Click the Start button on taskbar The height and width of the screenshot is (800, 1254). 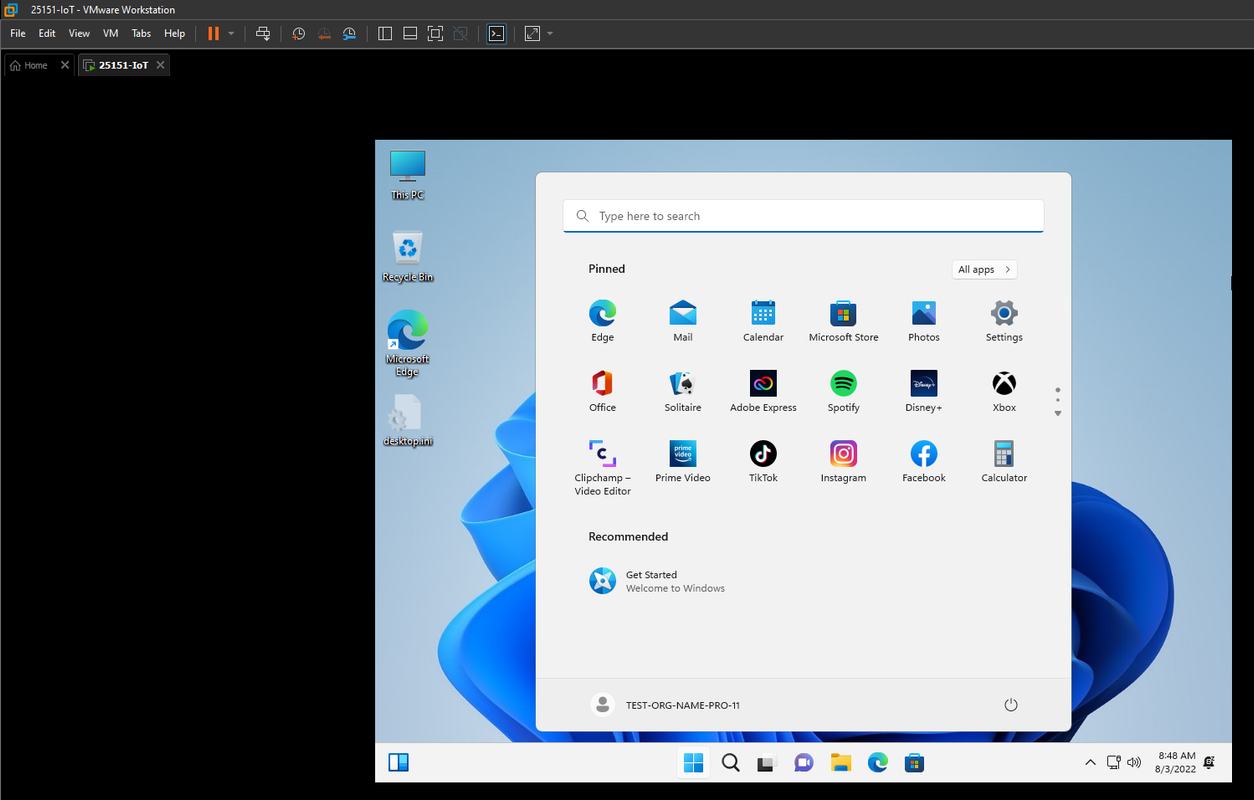coord(693,763)
